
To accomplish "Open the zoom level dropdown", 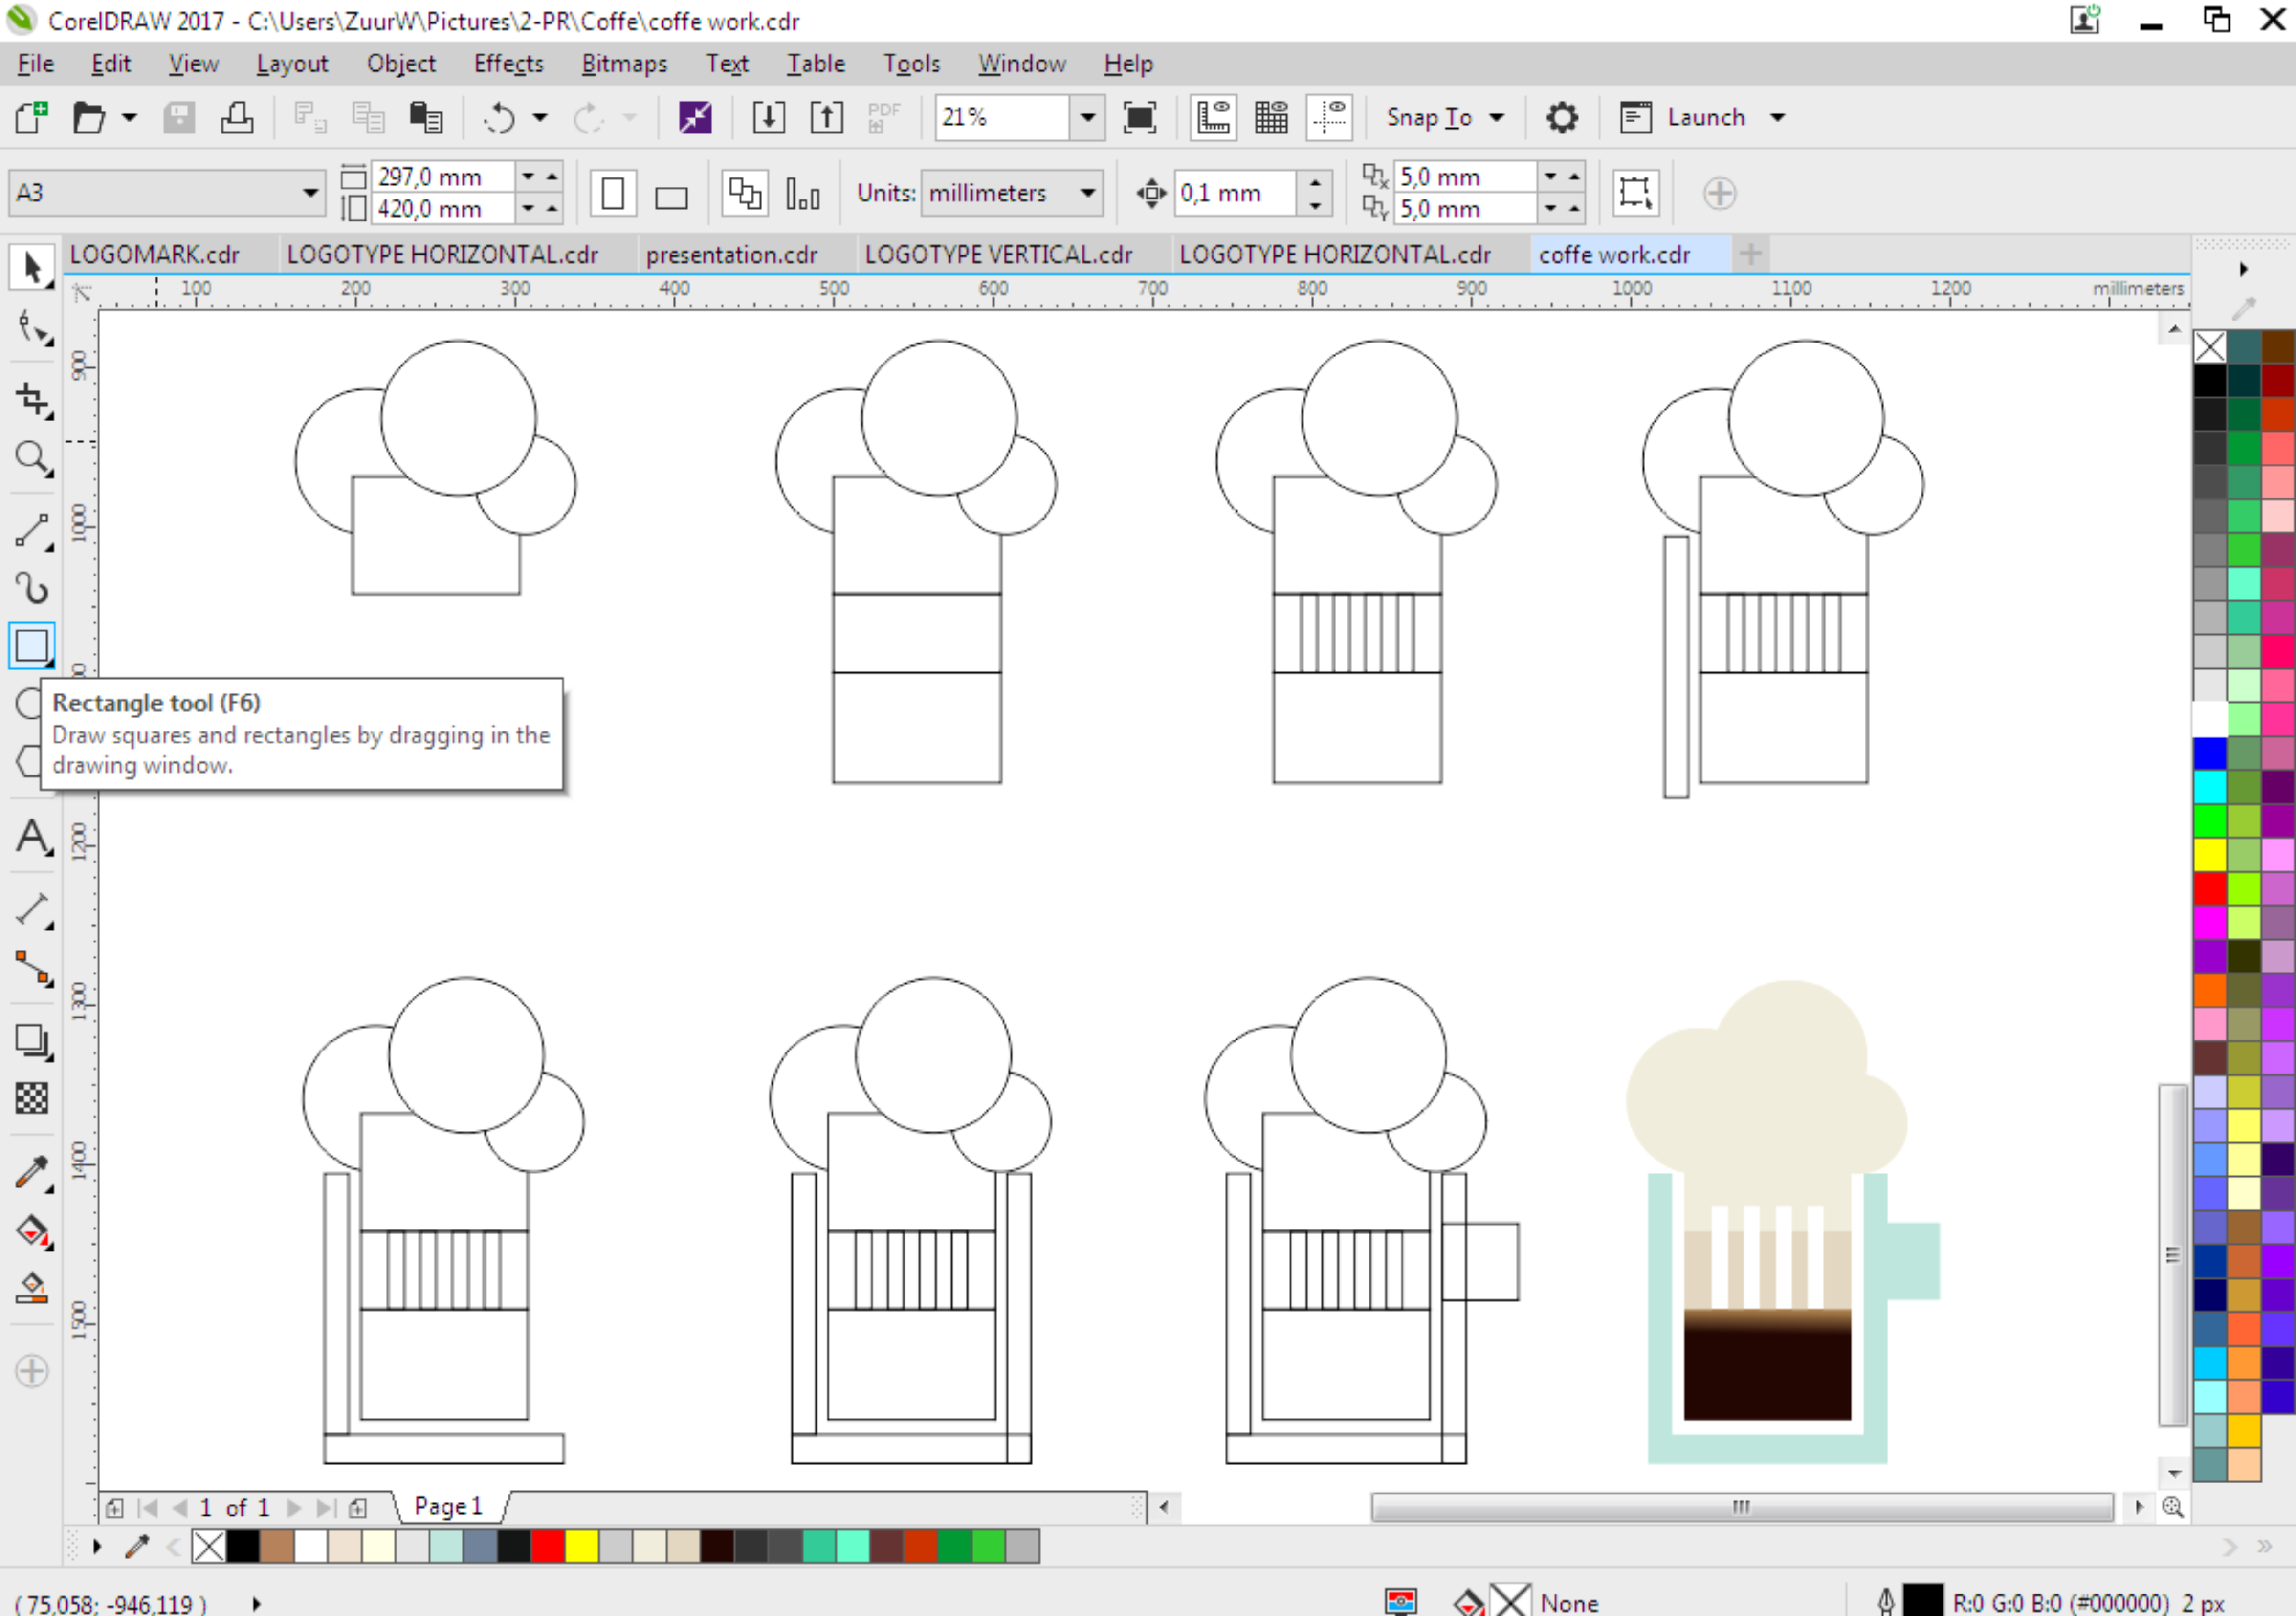I will [1087, 118].
